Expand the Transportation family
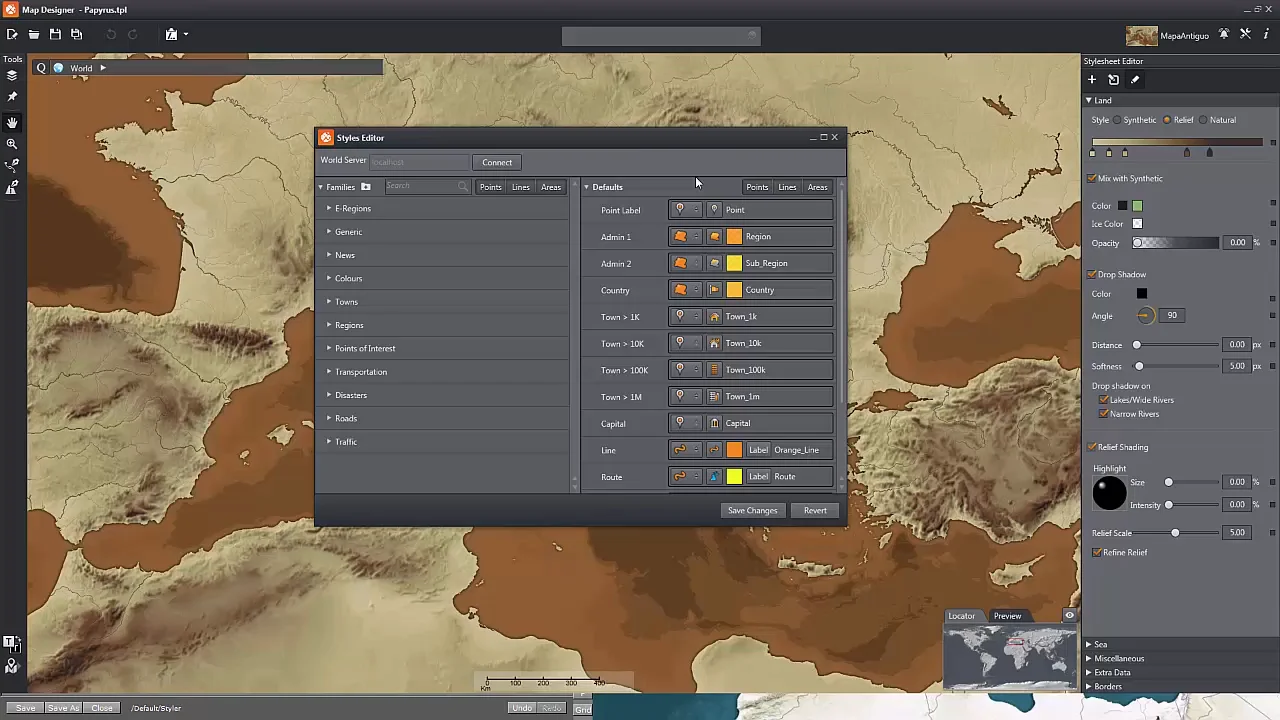Viewport: 1280px width, 720px height. coord(329,372)
